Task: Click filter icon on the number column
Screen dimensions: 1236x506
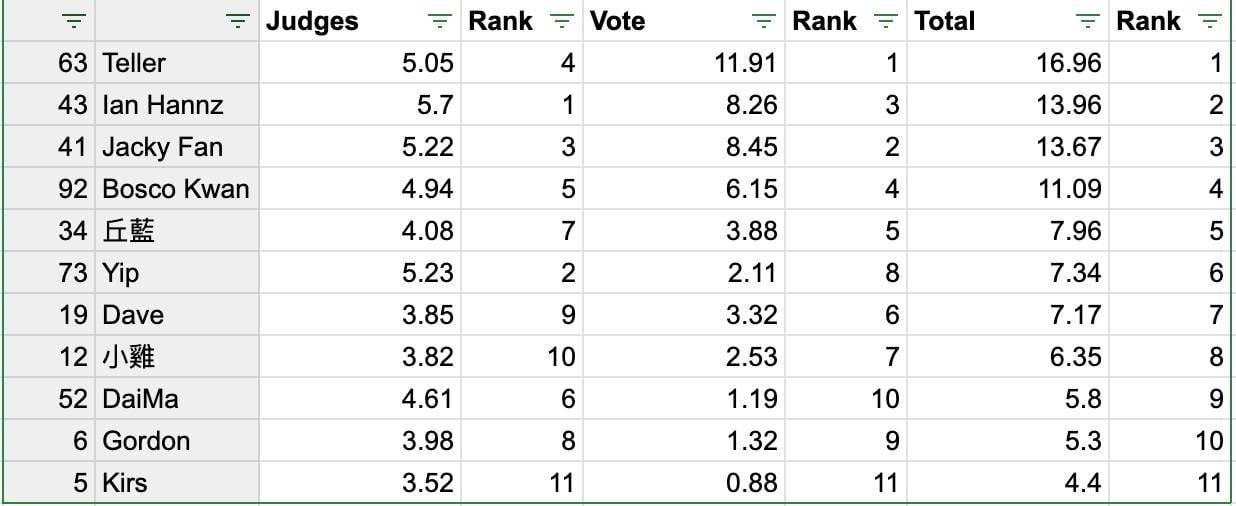Action: point(75,21)
